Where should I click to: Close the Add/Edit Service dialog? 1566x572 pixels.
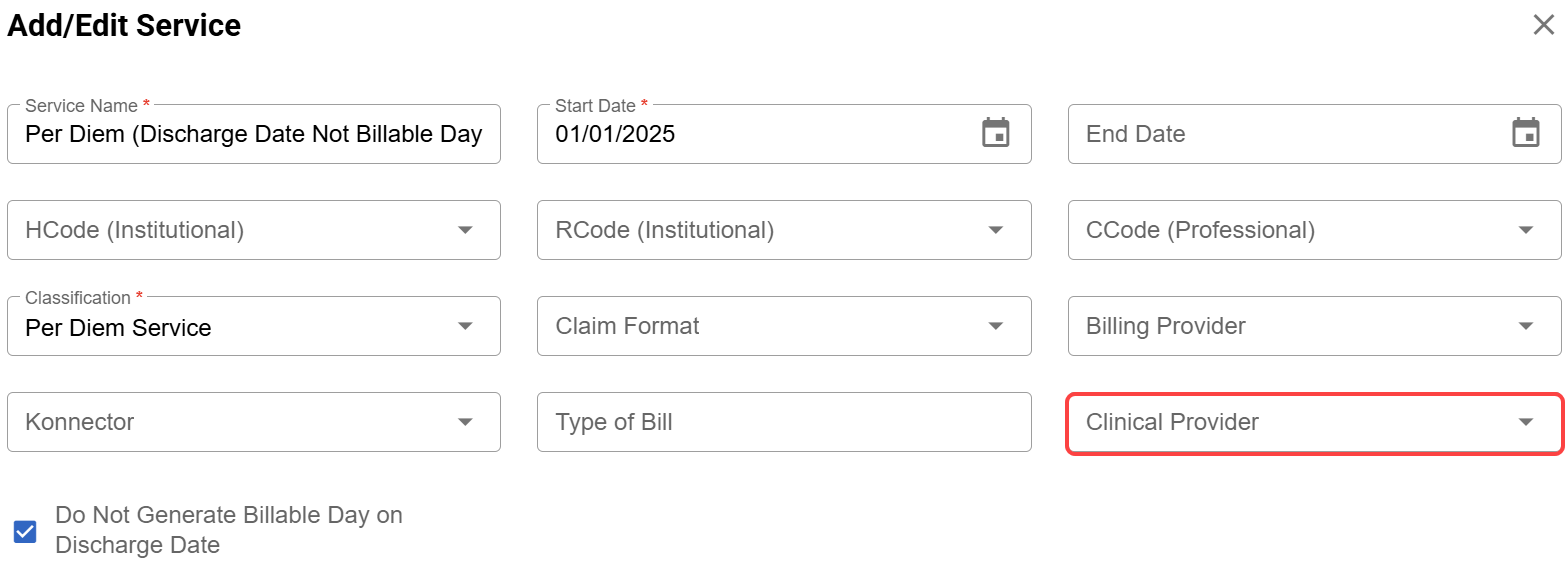click(1543, 25)
